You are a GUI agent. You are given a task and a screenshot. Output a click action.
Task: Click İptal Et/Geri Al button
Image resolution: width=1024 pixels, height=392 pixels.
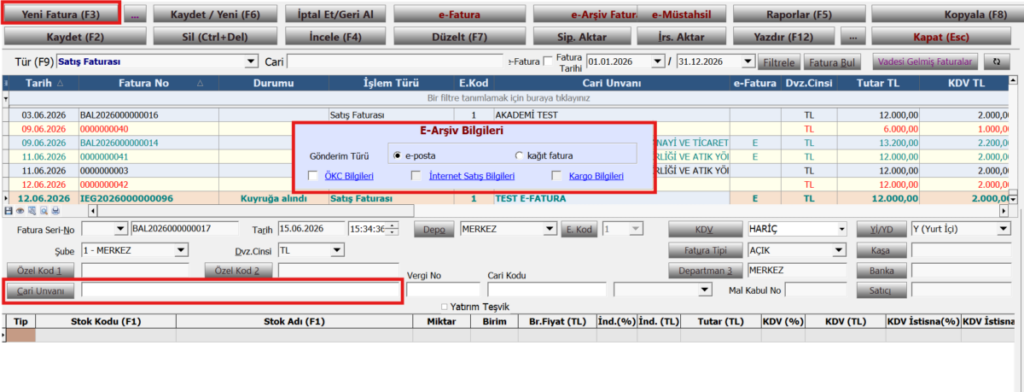pos(336,14)
